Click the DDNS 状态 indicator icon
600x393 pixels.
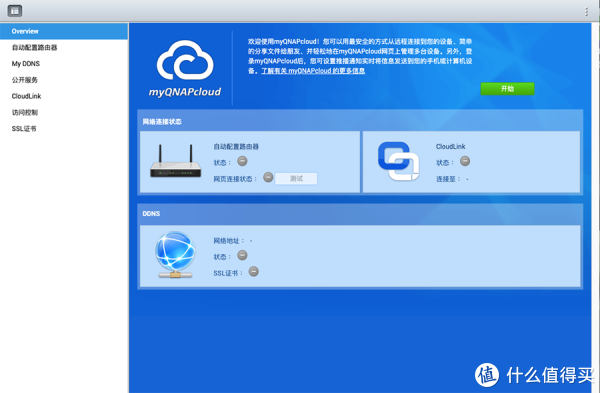click(242, 255)
